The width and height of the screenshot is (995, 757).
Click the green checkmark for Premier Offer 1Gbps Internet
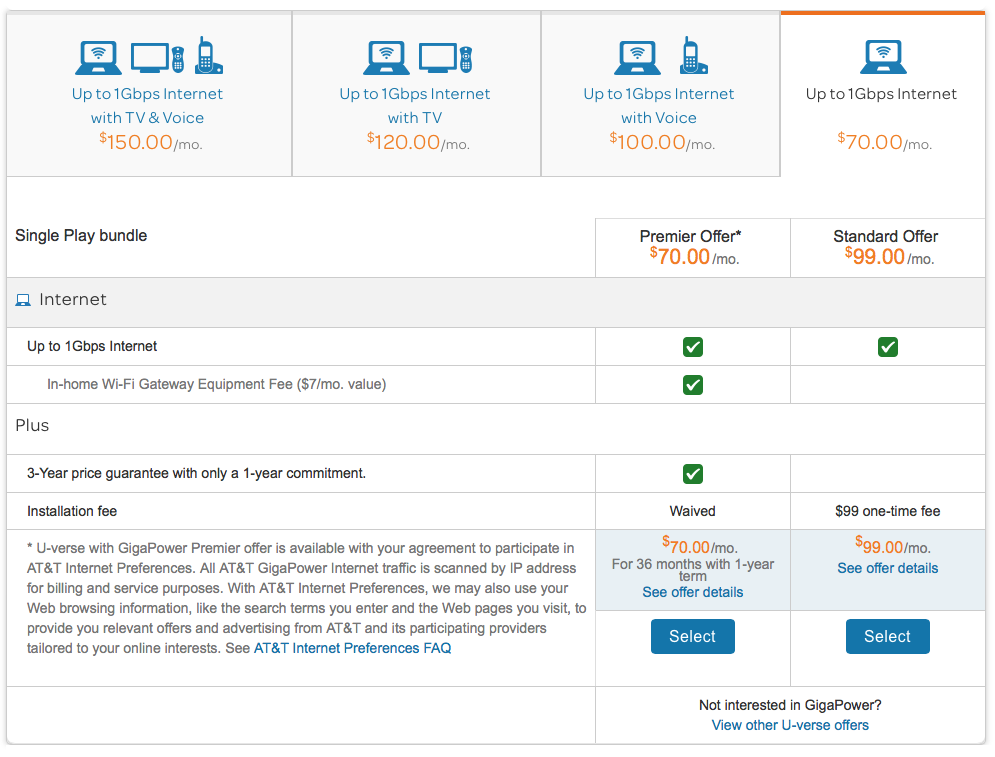pyautogui.click(x=692, y=347)
